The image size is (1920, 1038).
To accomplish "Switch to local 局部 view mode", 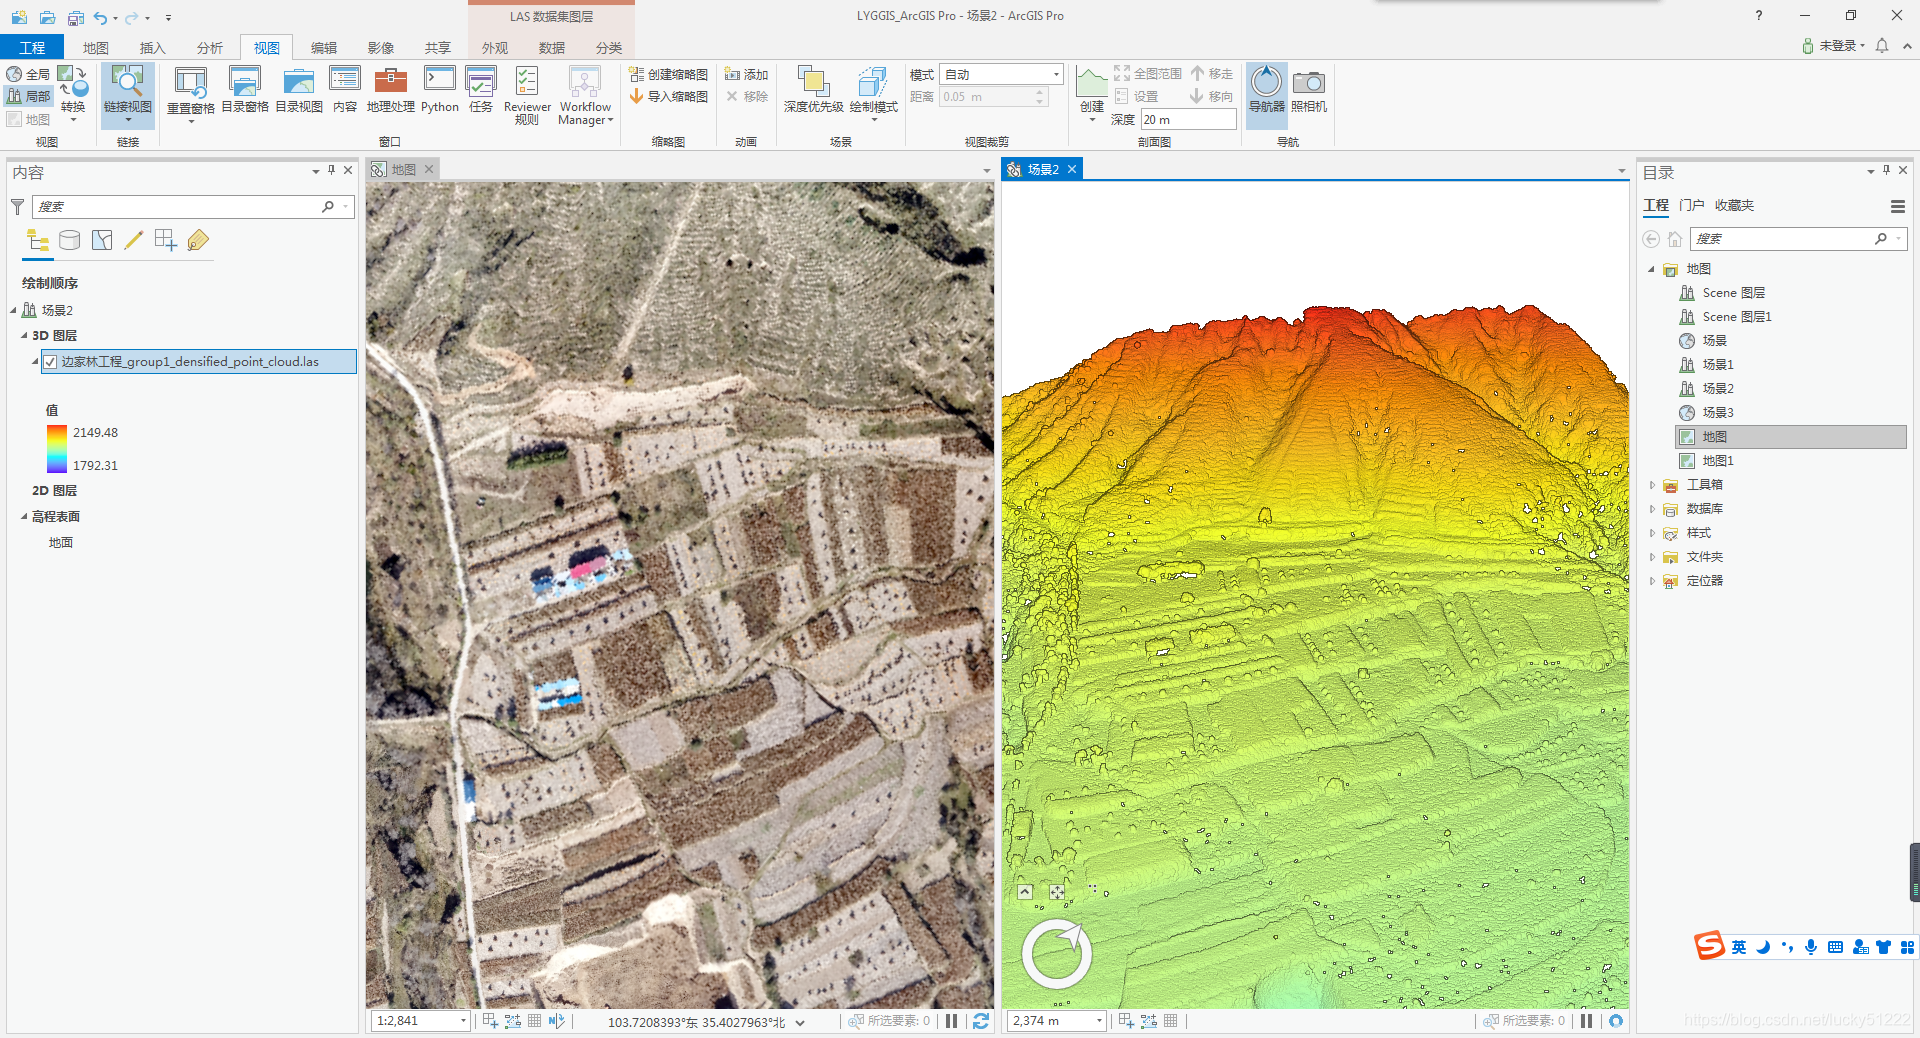I will [28, 96].
